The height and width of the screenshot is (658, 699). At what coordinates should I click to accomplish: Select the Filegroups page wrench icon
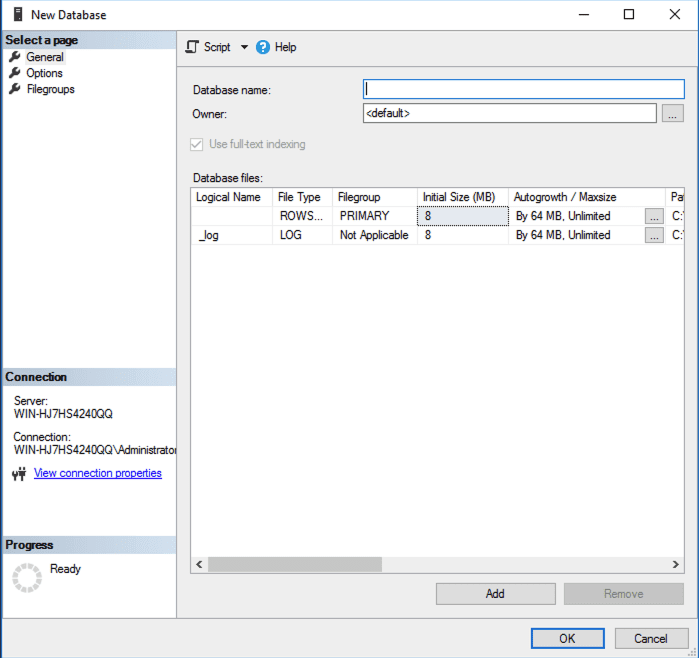tap(15, 89)
